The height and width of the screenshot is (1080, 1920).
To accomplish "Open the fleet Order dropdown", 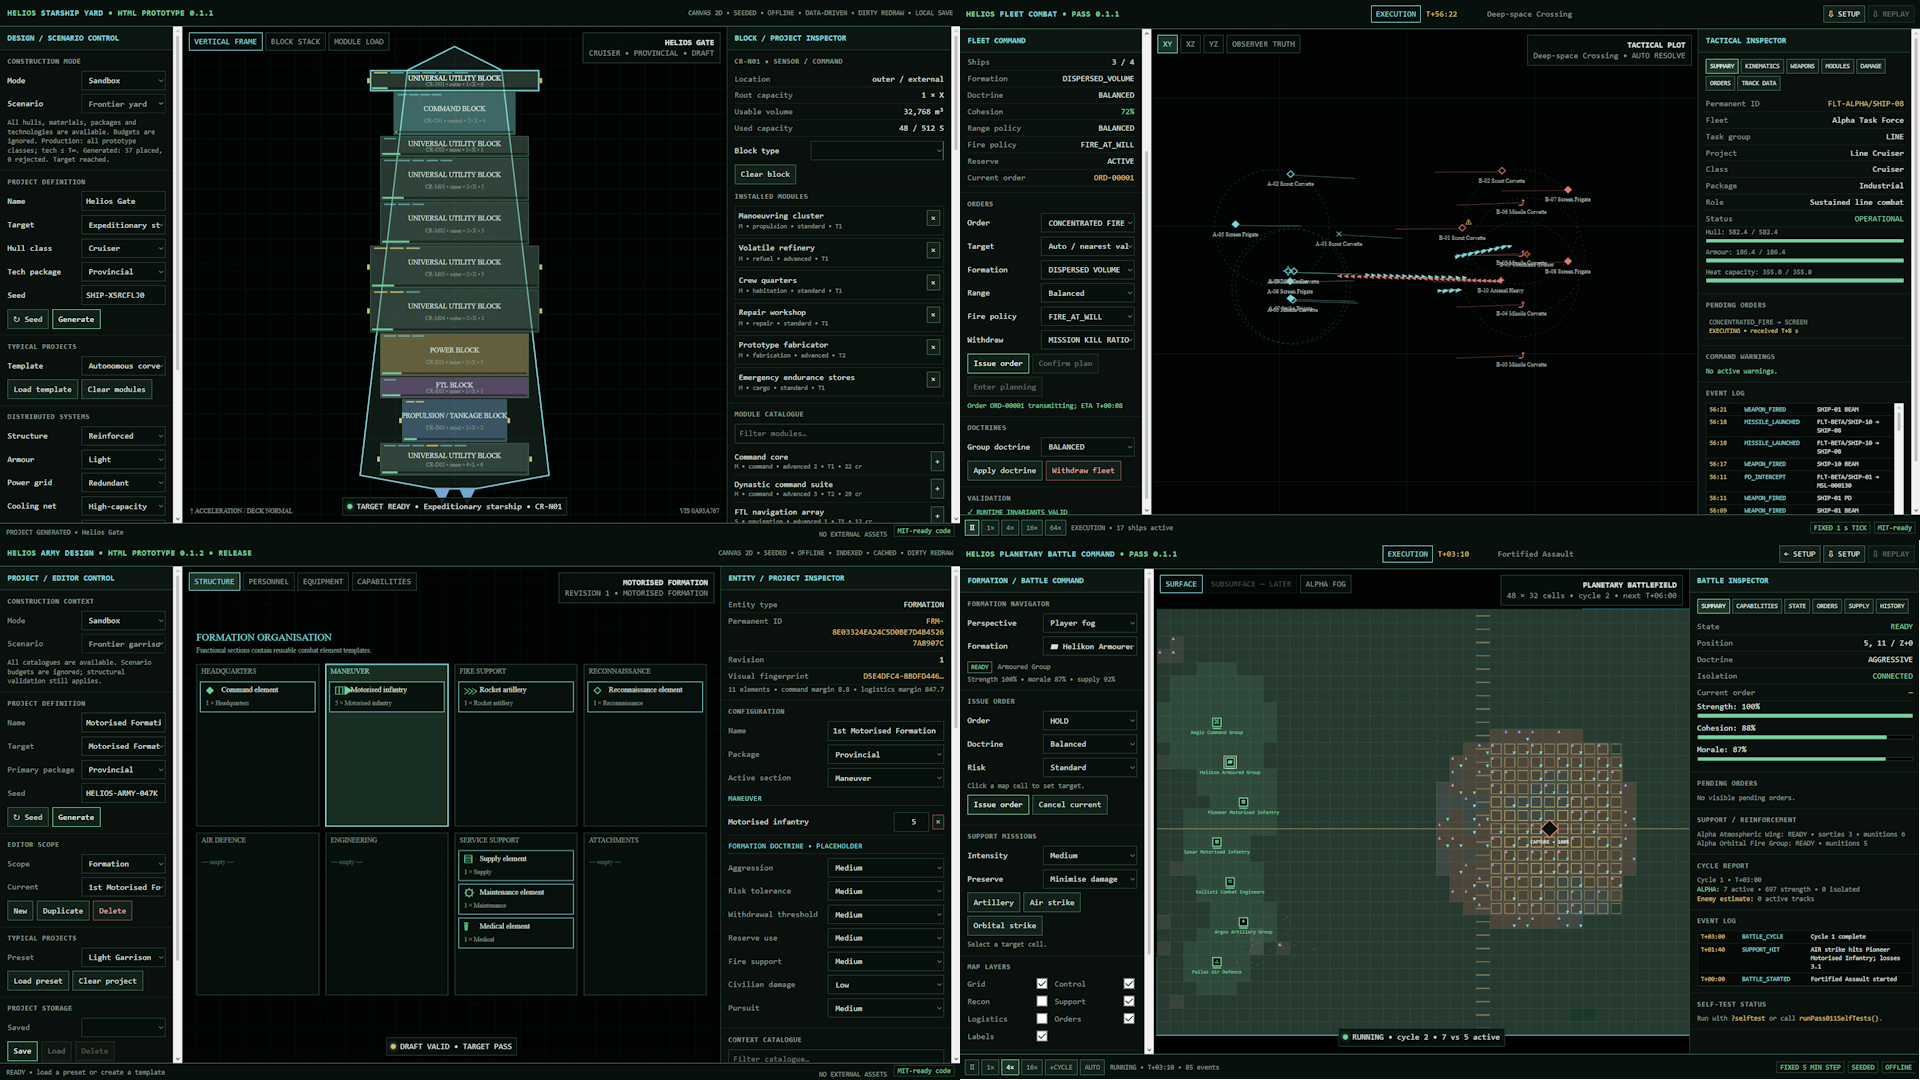I will click(1089, 223).
